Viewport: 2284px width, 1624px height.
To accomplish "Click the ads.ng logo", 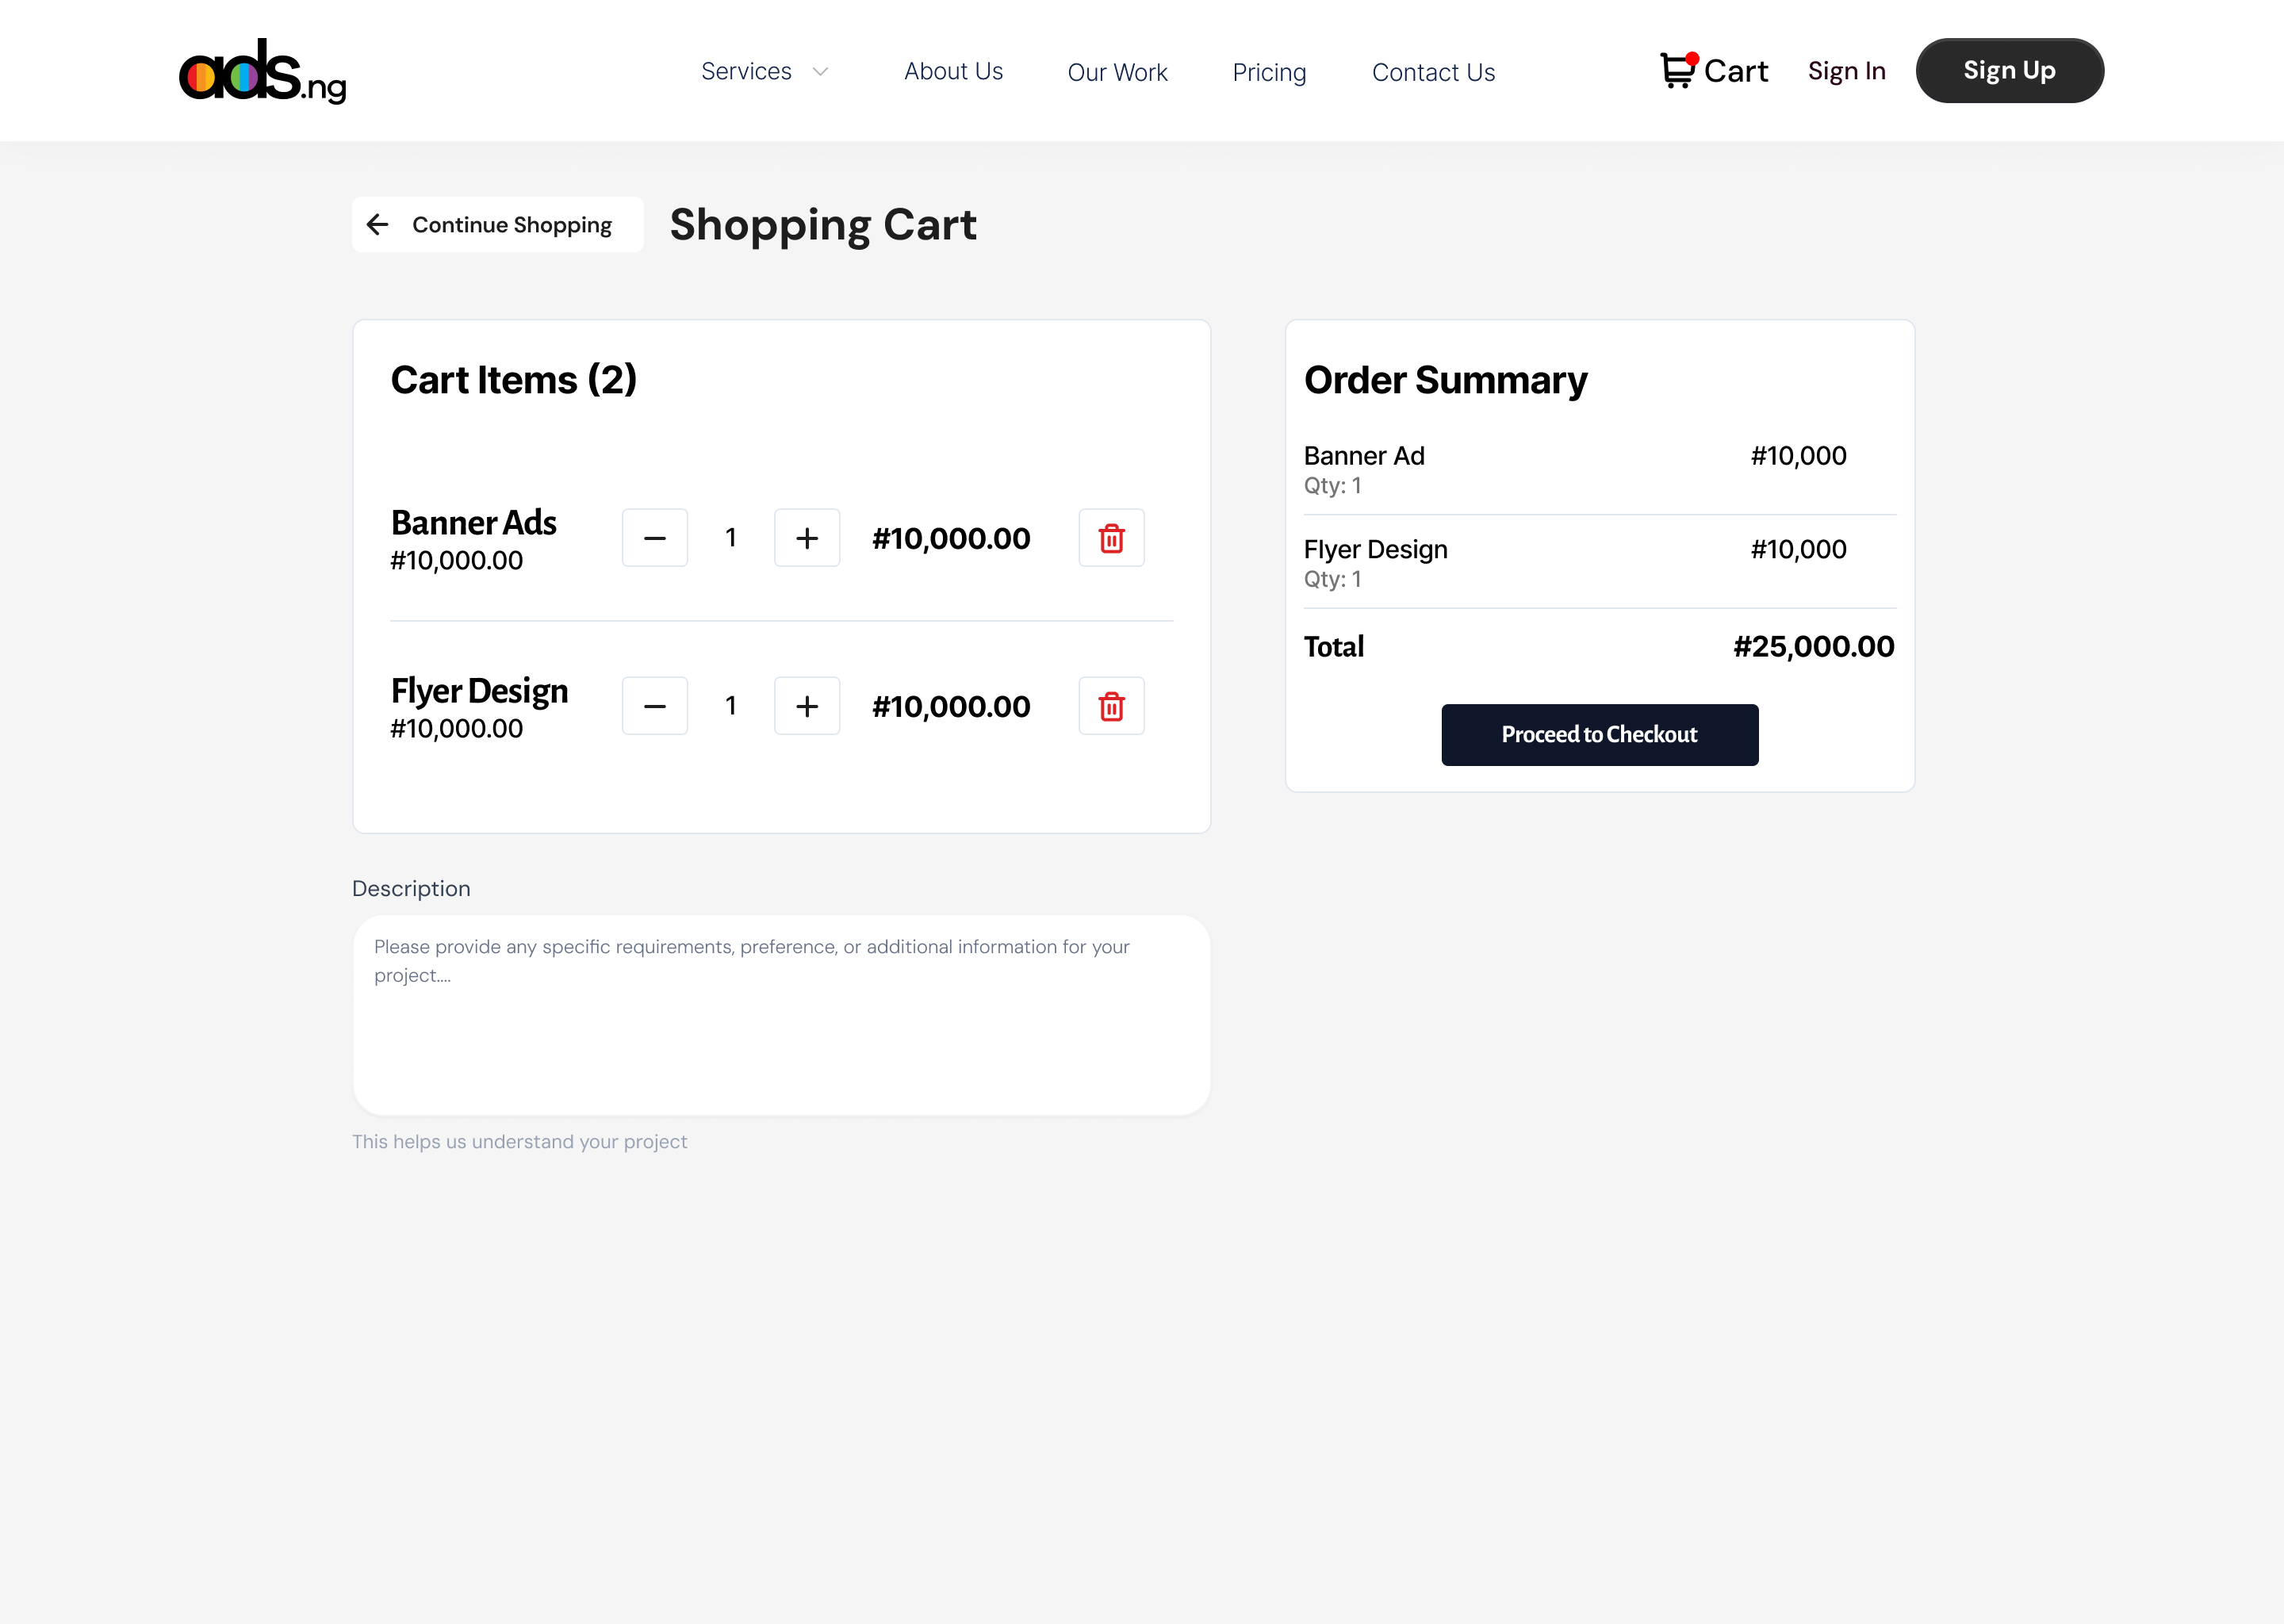I will point(262,72).
